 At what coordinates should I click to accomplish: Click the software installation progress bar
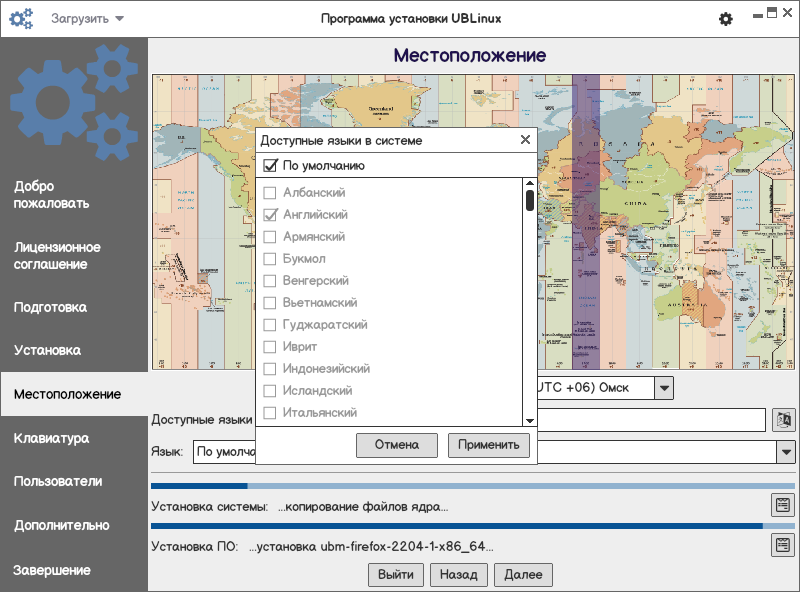pos(455,525)
